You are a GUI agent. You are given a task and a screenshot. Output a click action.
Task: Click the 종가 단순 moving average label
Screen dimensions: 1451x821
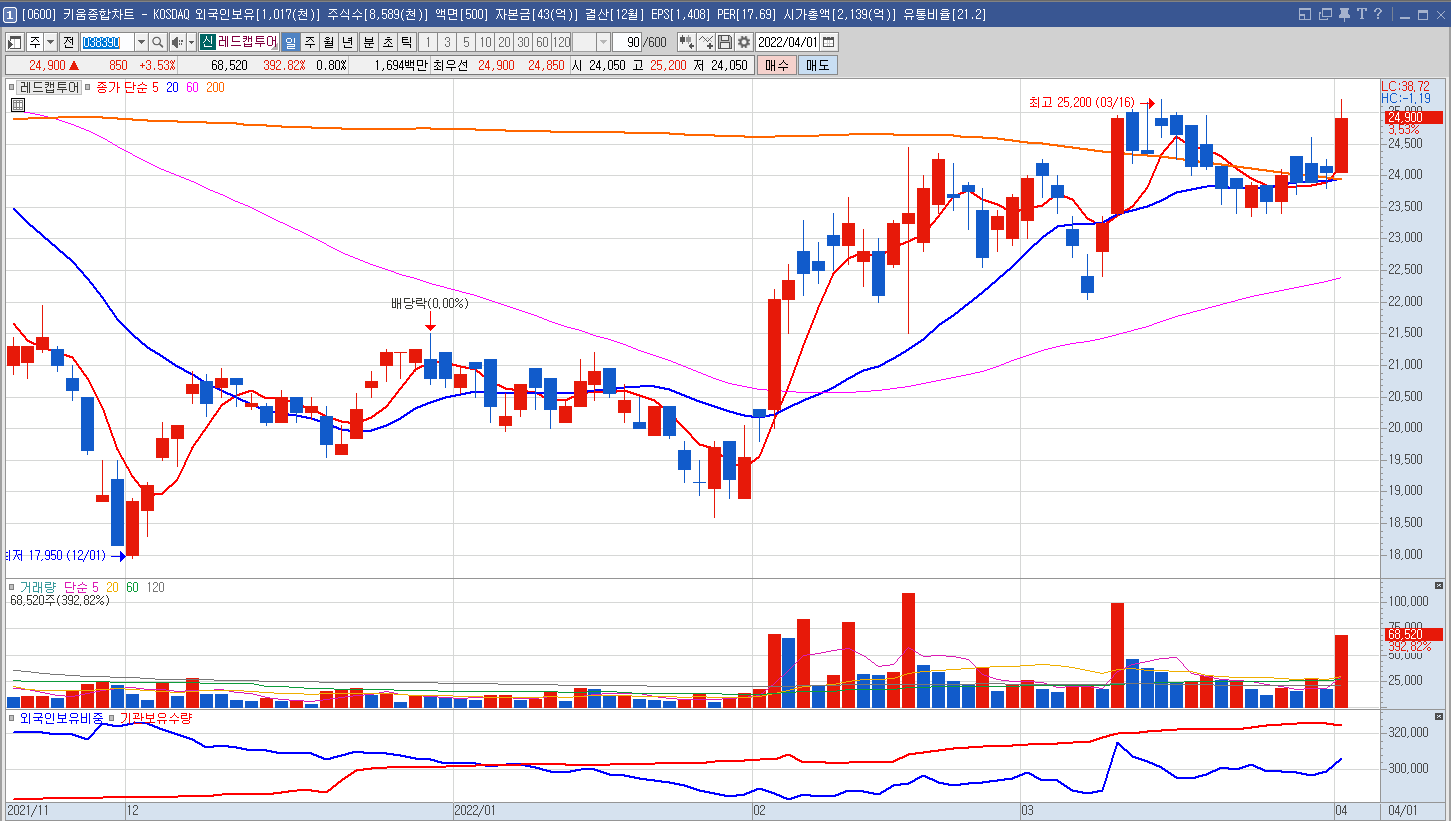120,88
